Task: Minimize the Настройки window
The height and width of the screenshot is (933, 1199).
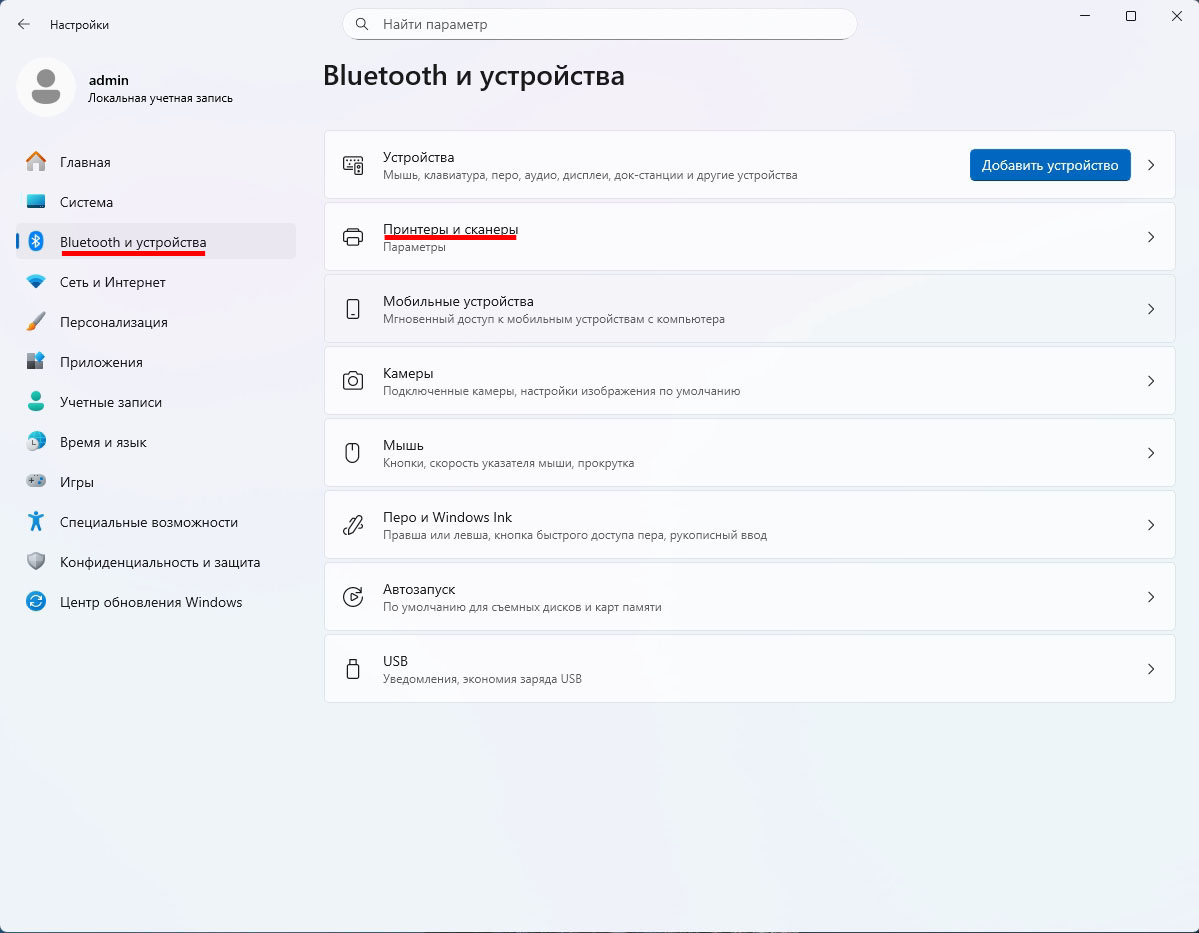Action: click(1085, 16)
